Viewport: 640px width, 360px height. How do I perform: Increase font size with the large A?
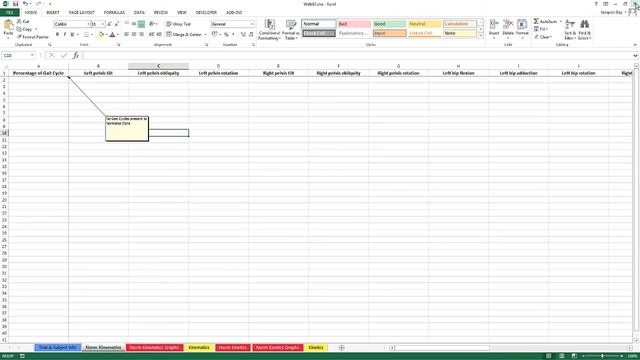click(109, 24)
